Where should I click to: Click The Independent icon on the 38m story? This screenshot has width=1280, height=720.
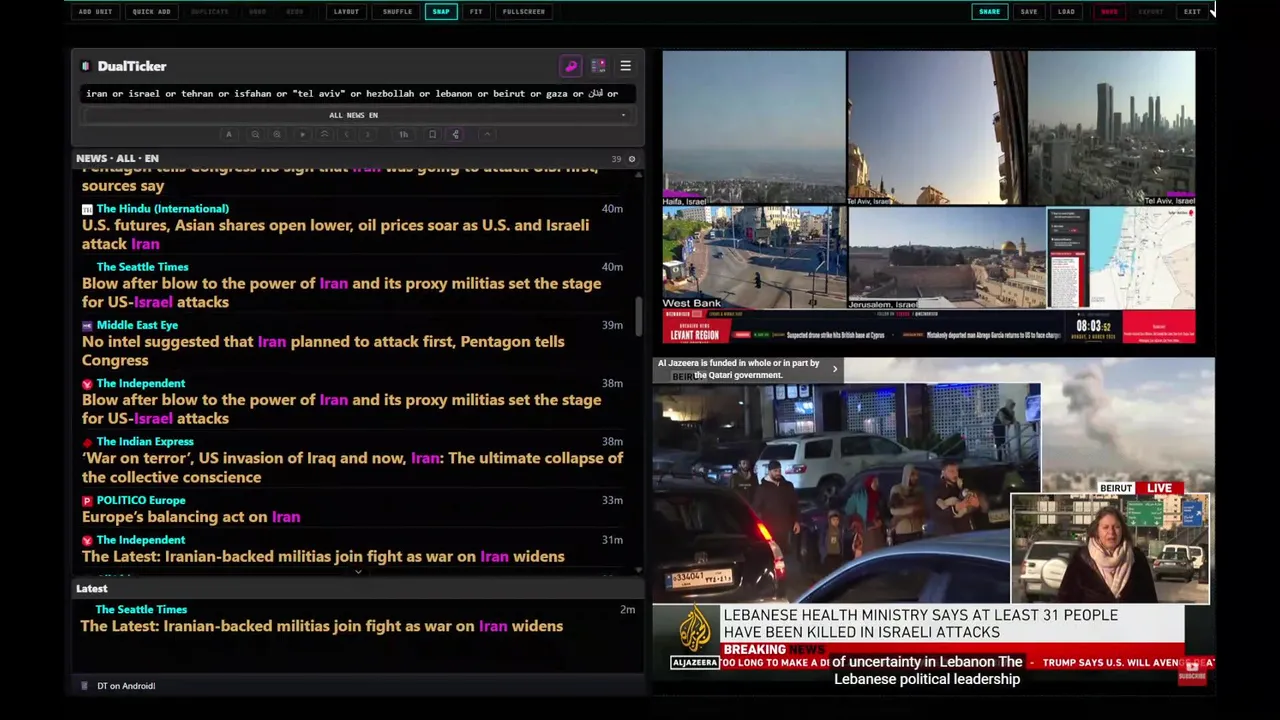[87, 384]
